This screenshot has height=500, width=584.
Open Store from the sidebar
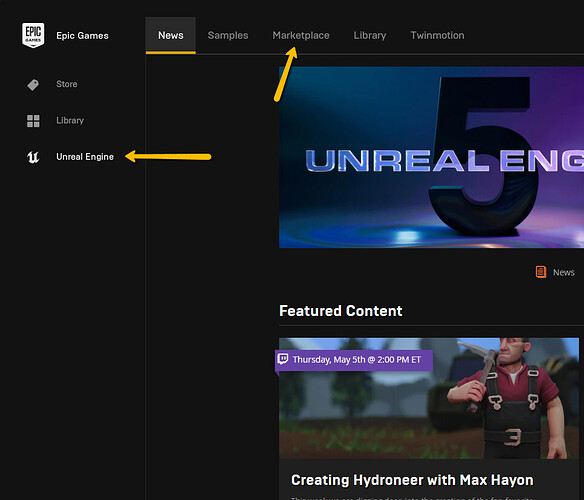point(67,84)
